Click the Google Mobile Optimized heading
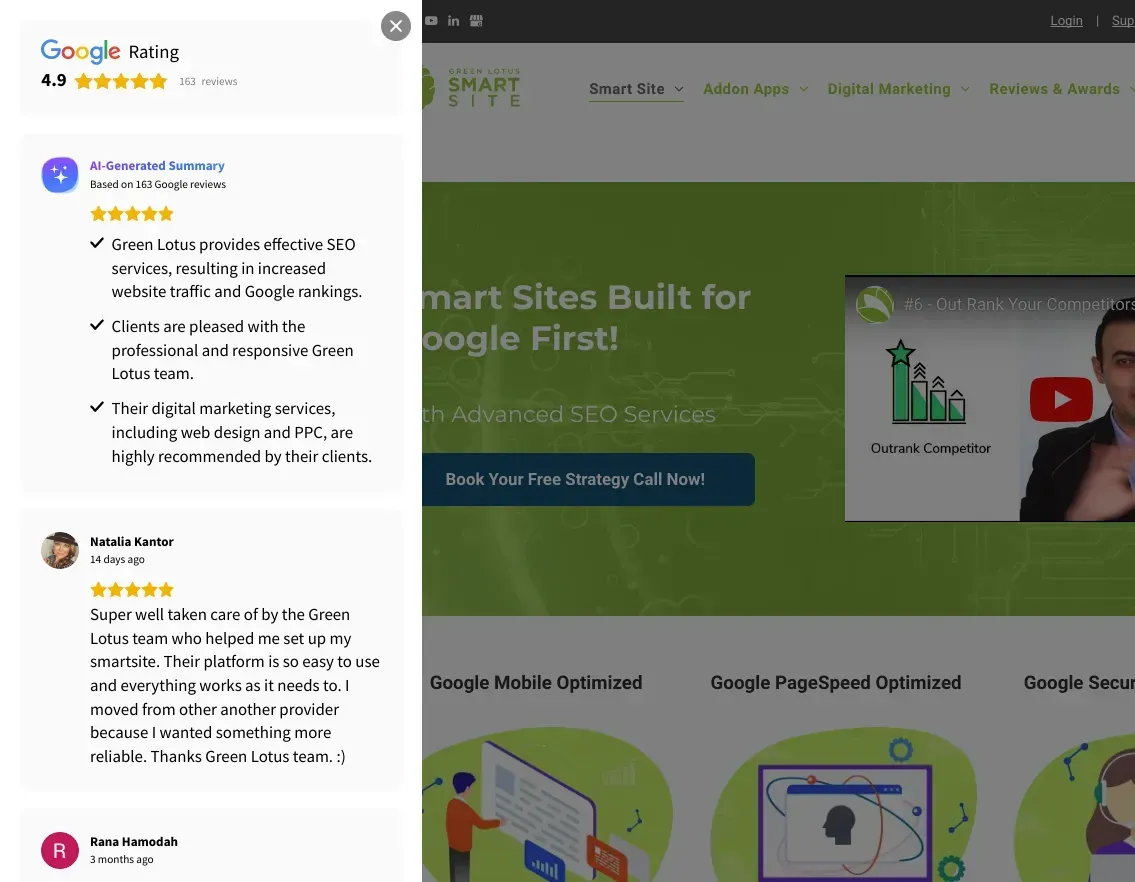Image resolution: width=1135 pixels, height=882 pixels. click(536, 683)
